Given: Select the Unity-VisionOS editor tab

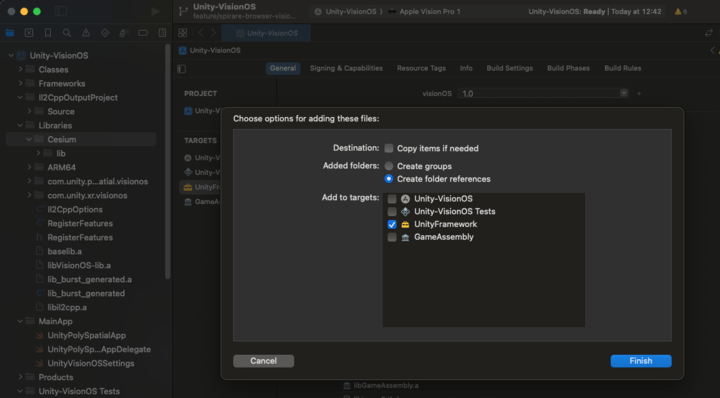Looking at the screenshot, I should tap(266, 33).
